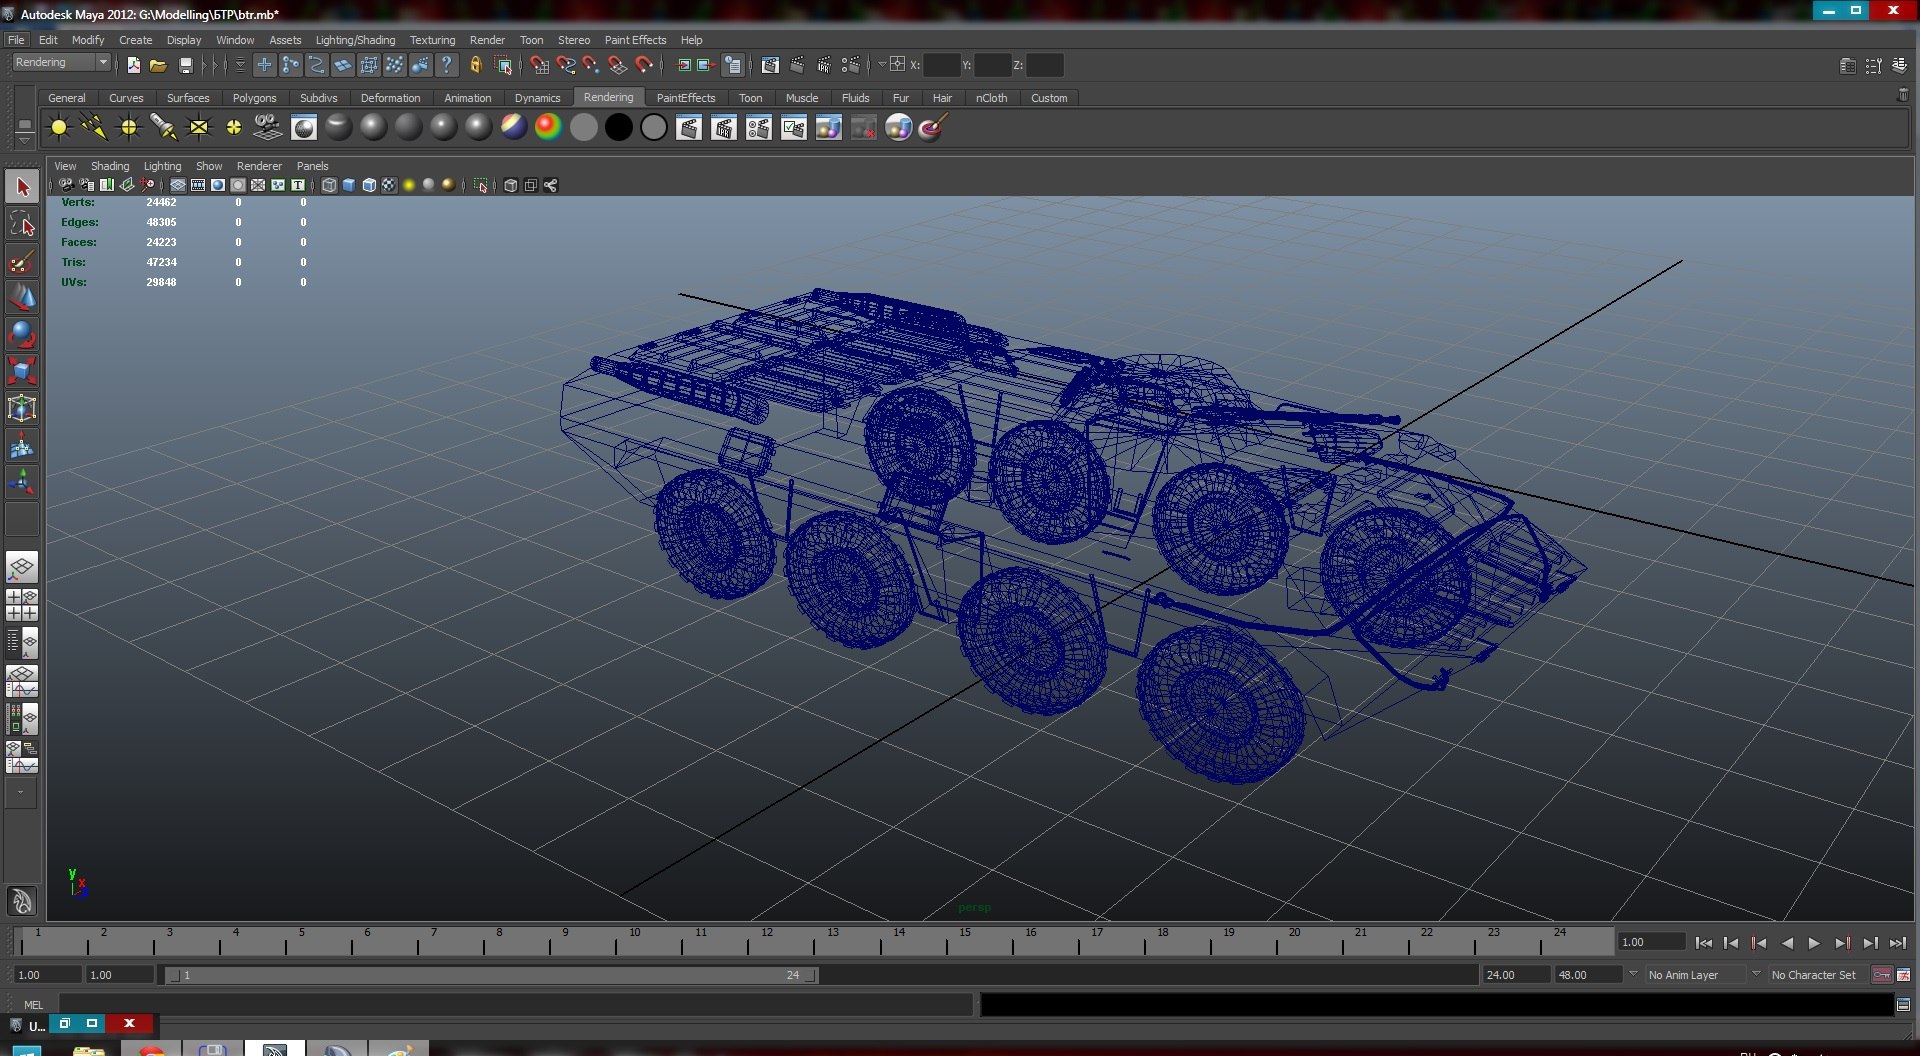This screenshot has width=1920, height=1056.
Task: Toggle textured display in viewport toolbar
Action: pyautogui.click(x=389, y=185)
